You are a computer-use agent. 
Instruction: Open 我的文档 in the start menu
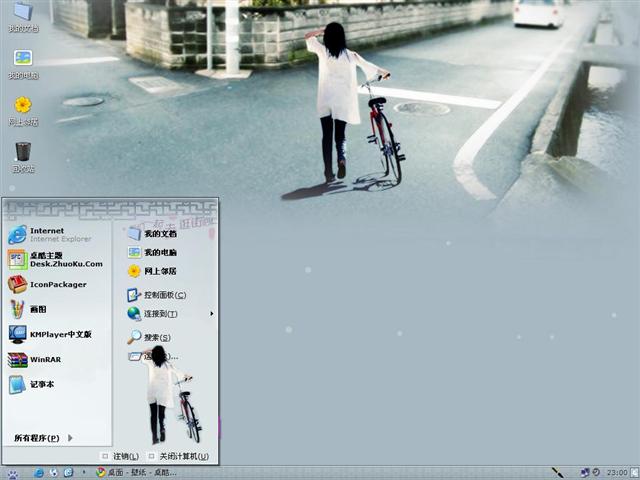tap(152, 233)
